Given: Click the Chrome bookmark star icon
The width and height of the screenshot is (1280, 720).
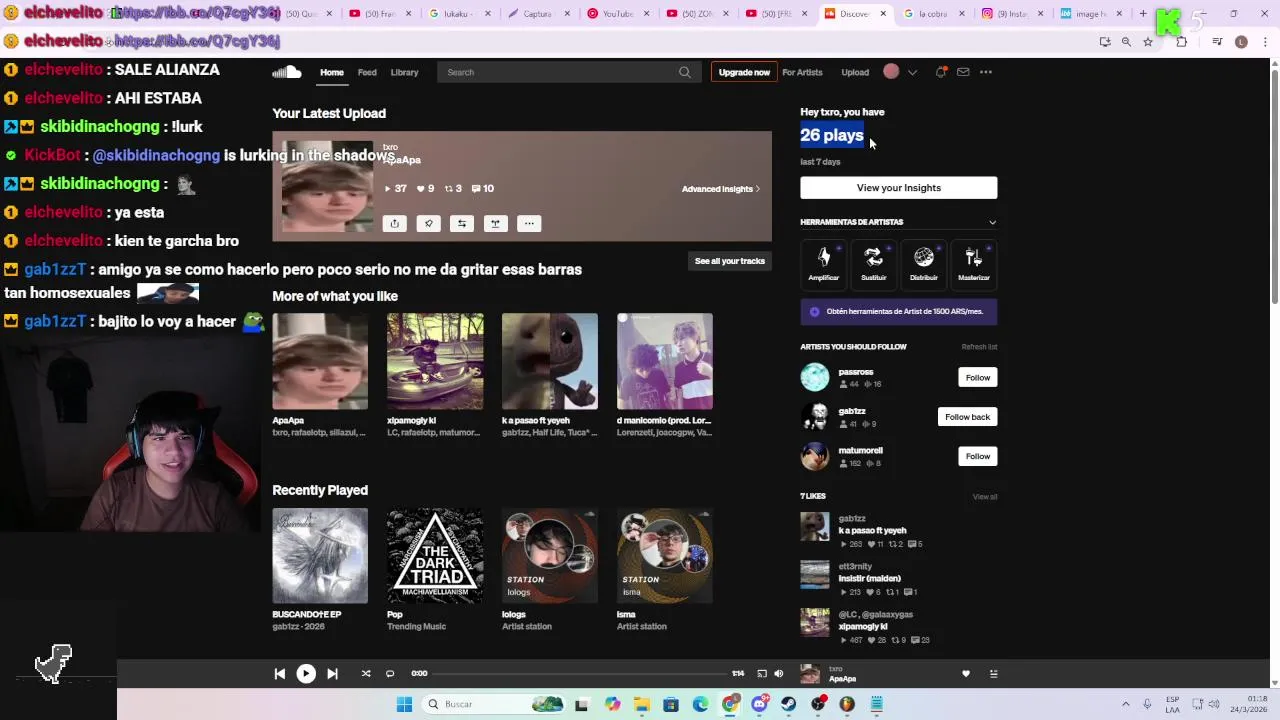Looking at the screenshot, I should point(1148,42).
